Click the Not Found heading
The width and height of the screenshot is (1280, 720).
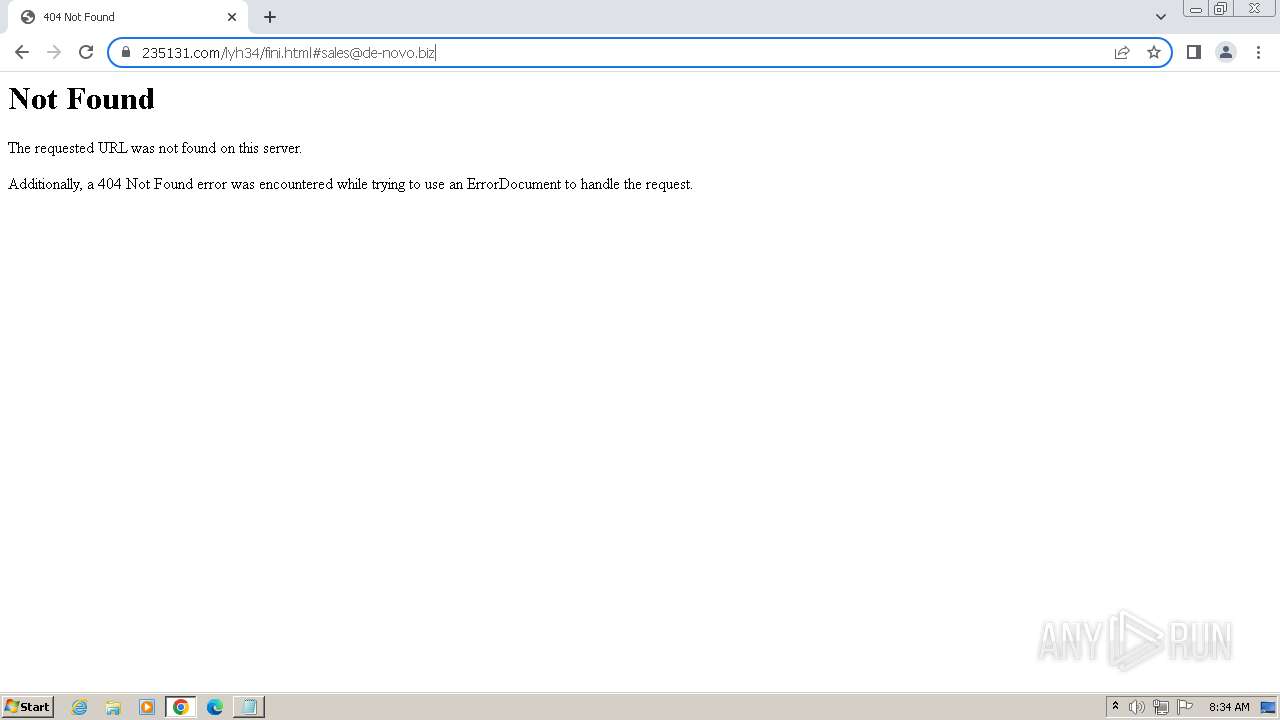pos(82,98)
